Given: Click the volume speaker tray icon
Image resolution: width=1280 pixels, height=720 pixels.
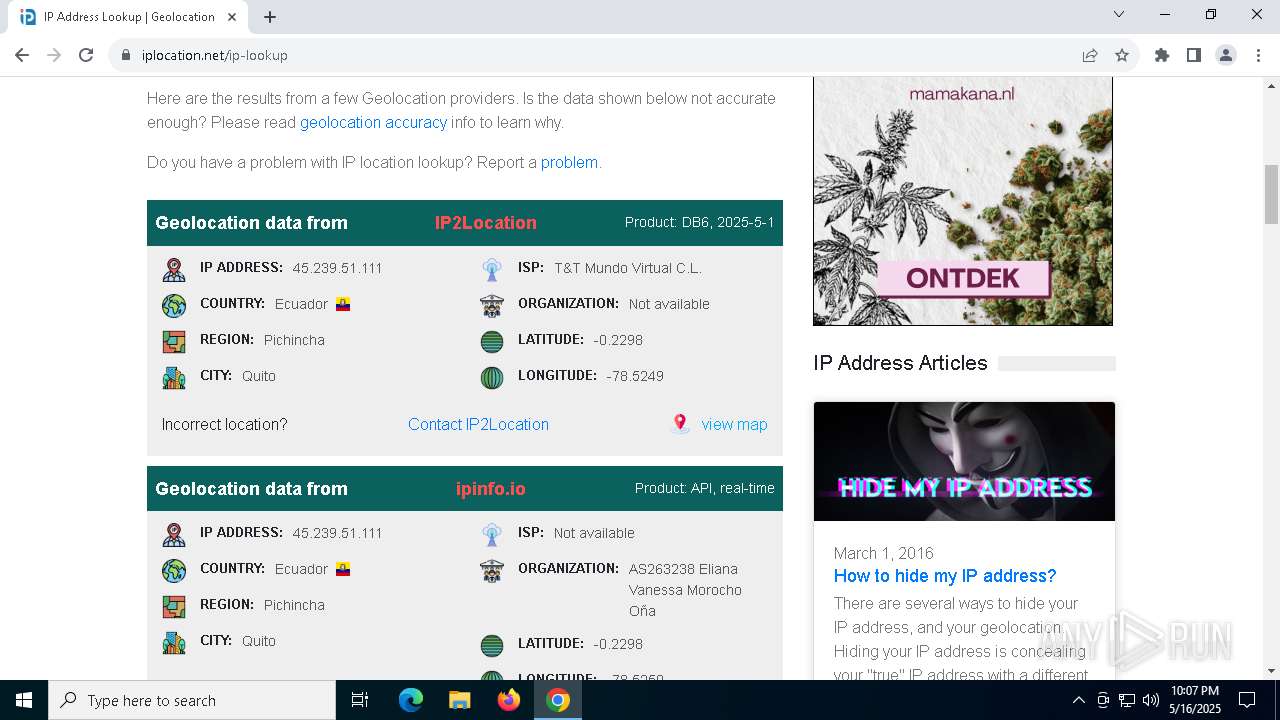Looking at the screenshot, I should 1150,700.
